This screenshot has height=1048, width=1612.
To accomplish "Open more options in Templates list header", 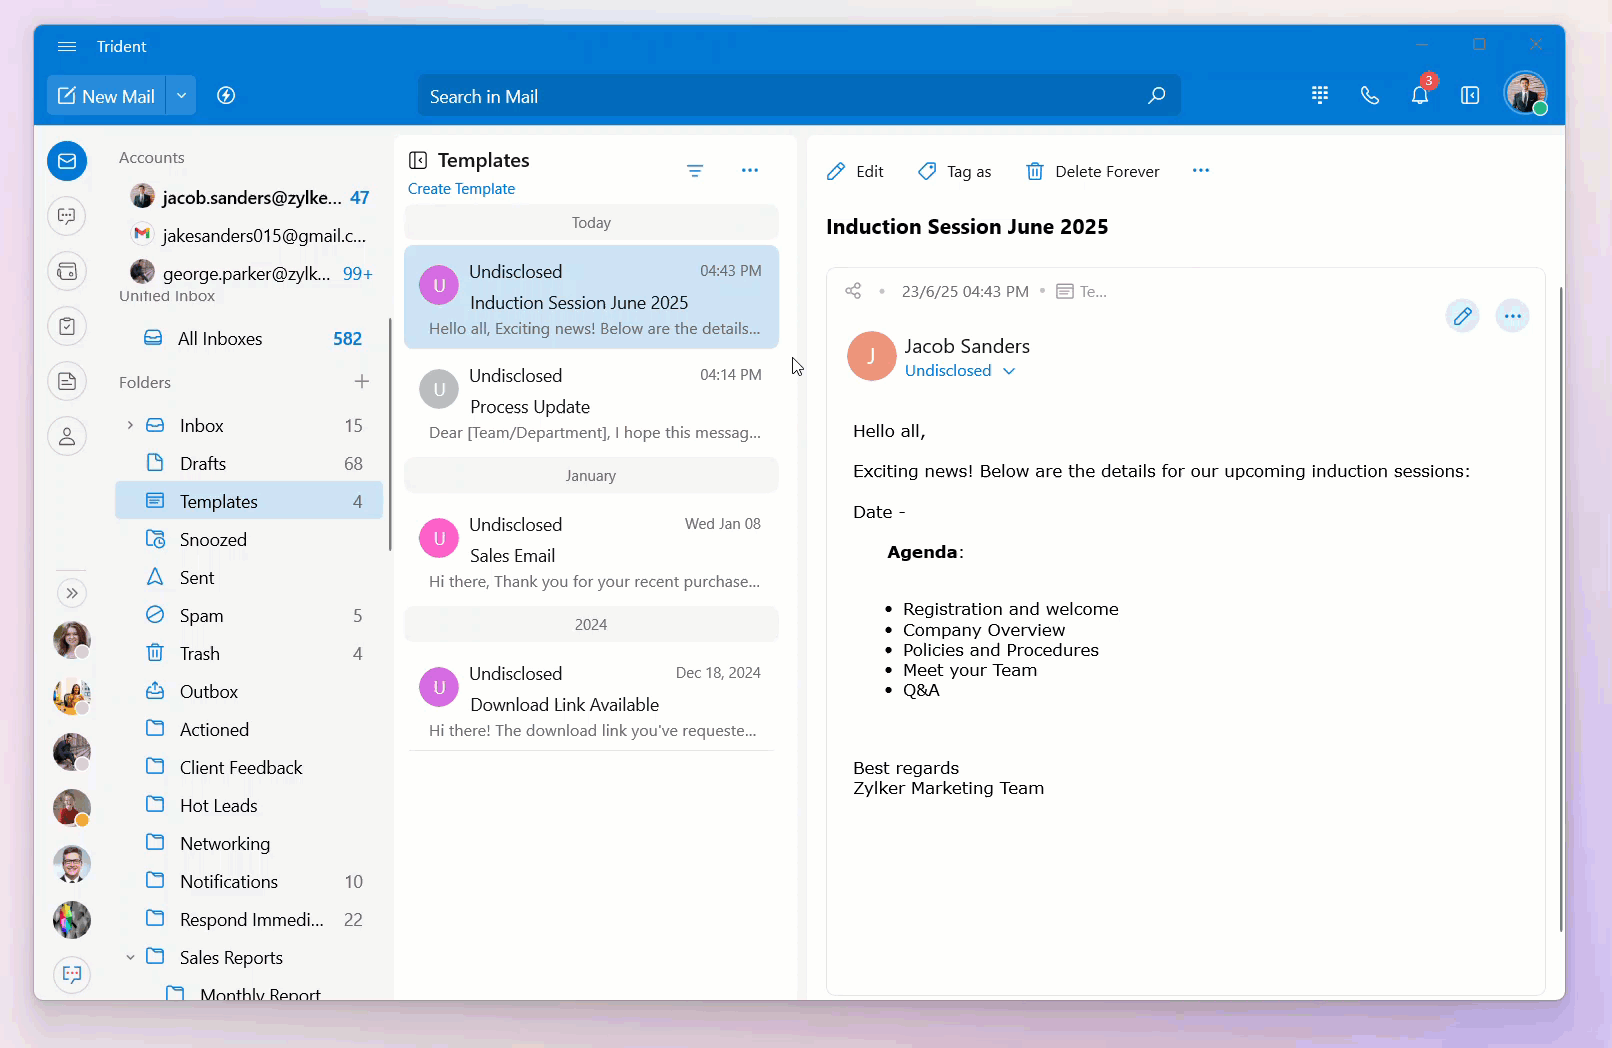I will [750, 170].
